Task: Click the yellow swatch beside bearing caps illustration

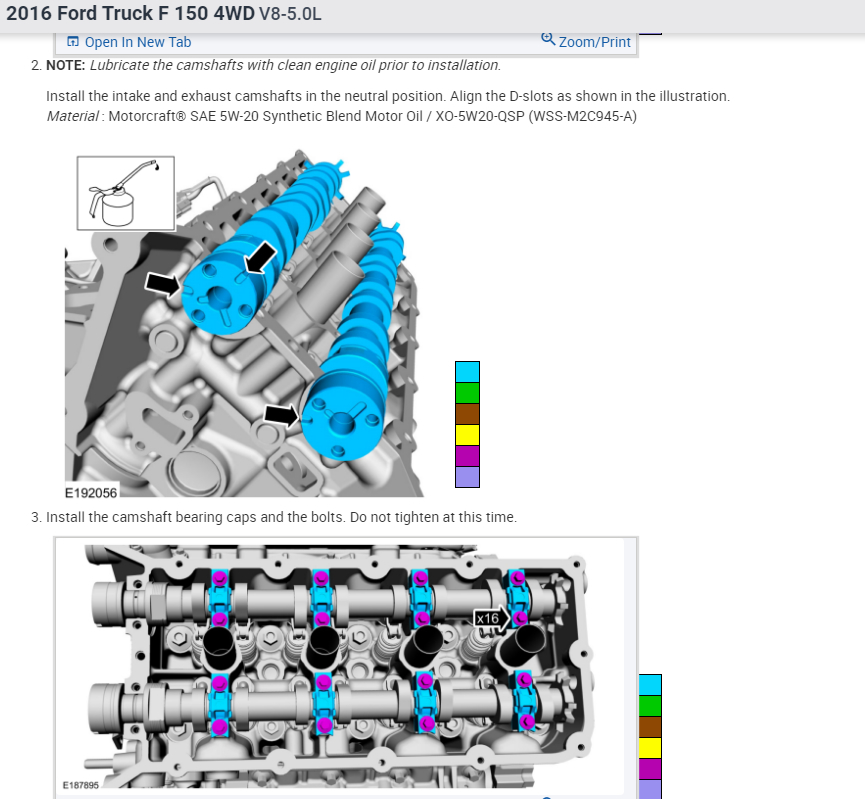Action: (x=650, y=748)
